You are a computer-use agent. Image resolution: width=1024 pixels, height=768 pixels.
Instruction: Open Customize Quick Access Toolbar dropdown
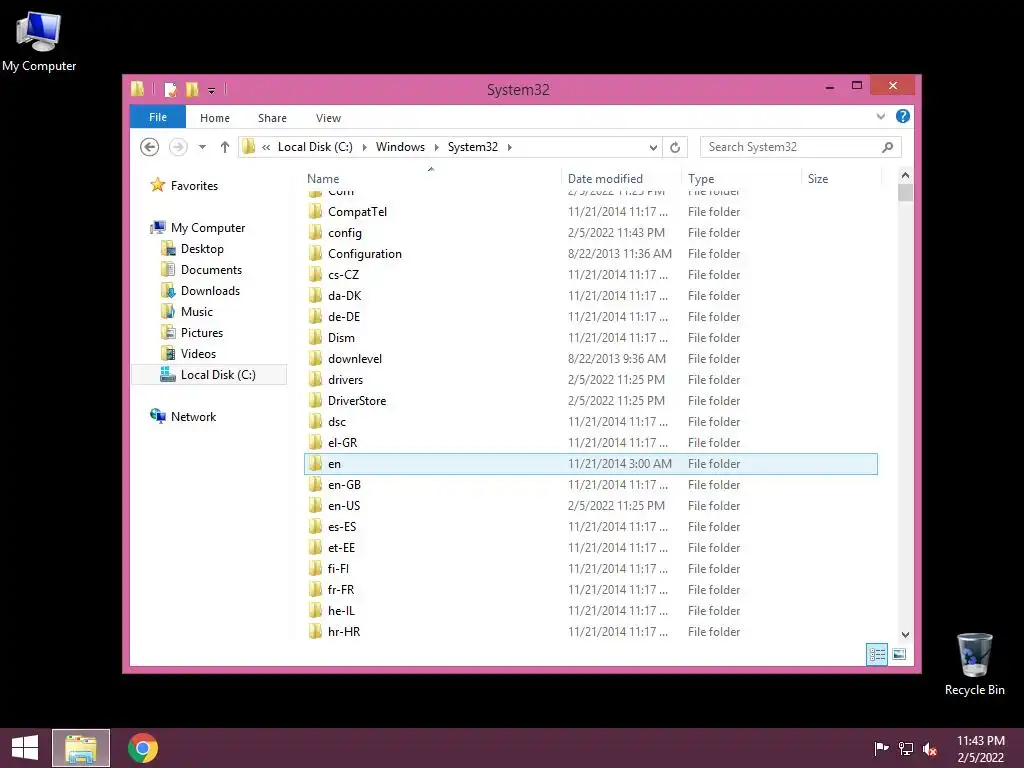212,90
